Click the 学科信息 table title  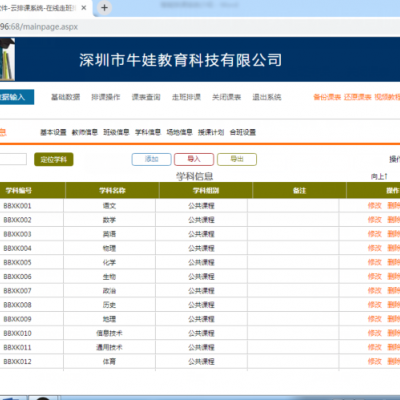194,176
